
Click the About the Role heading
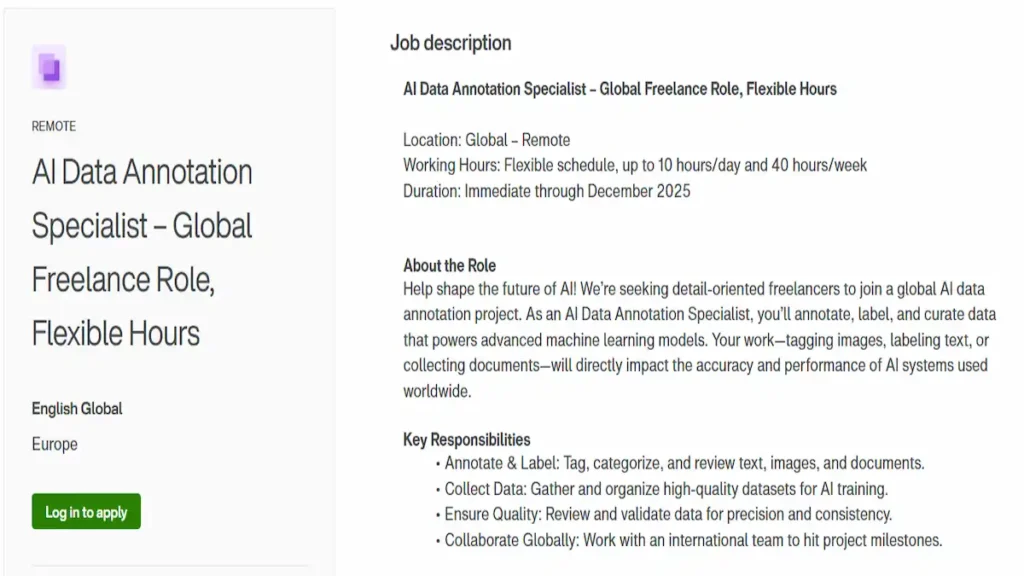click(x=449, y=265)
